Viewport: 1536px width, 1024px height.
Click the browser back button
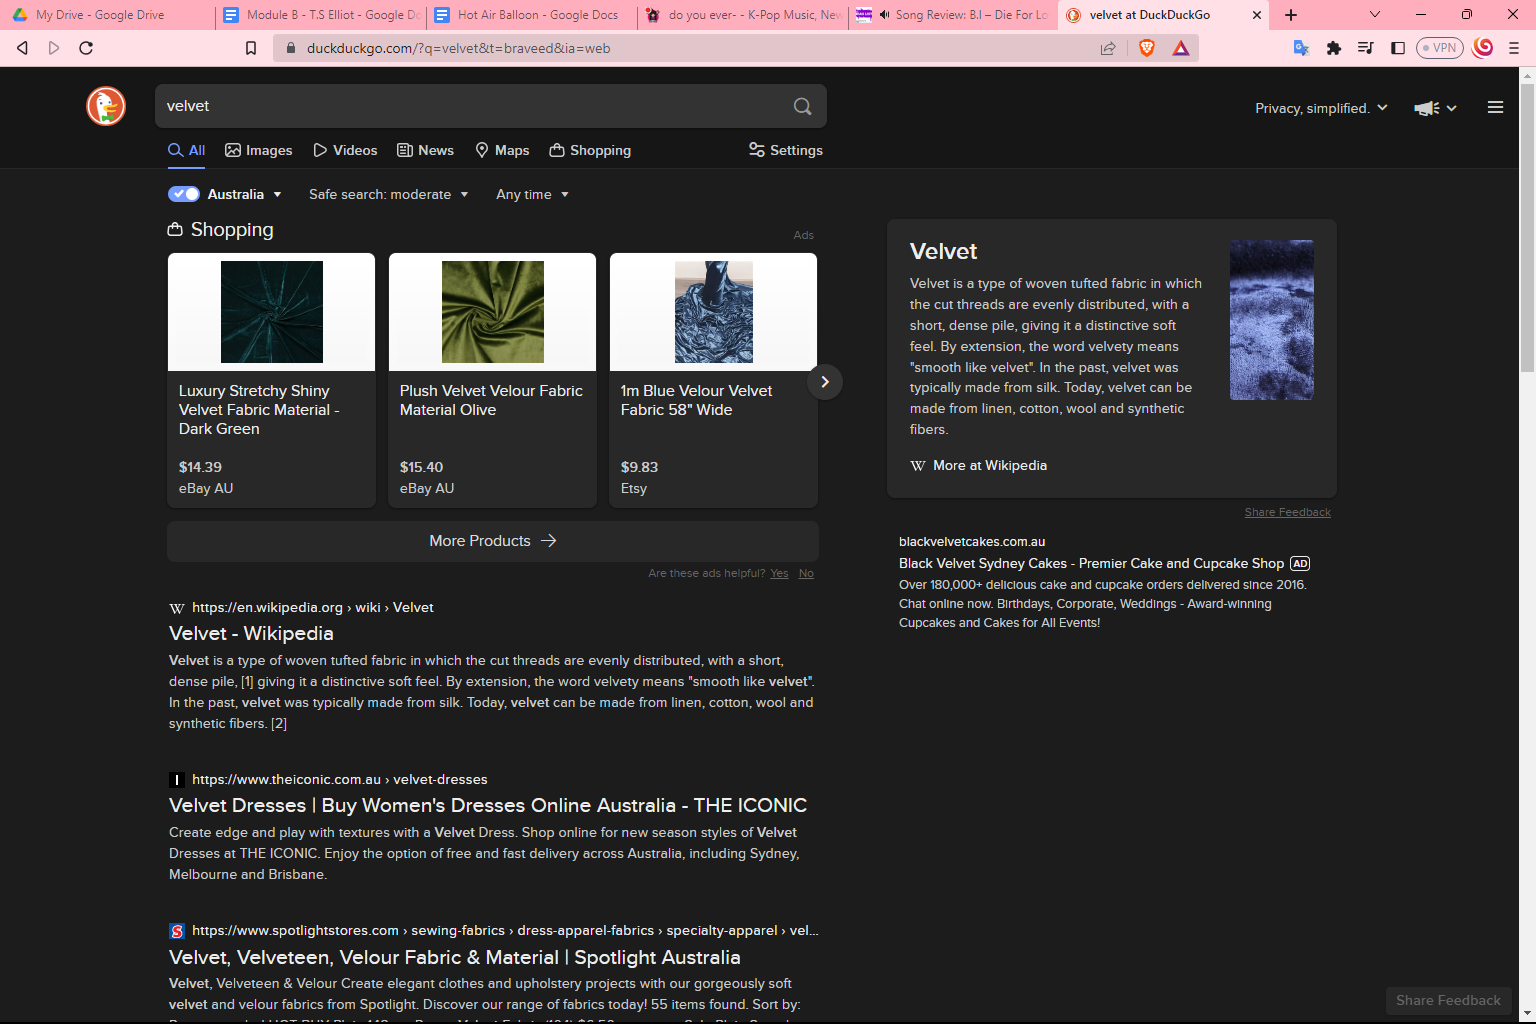click(x=22, y=48)
